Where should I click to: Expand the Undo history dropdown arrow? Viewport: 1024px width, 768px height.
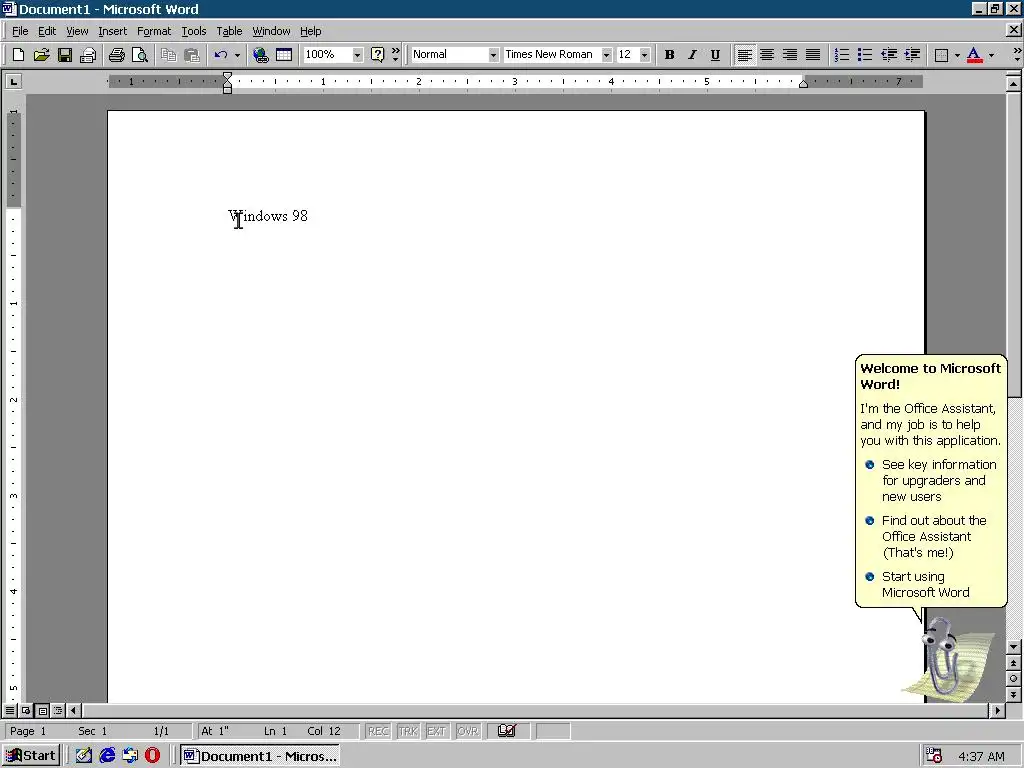point(237,55)
